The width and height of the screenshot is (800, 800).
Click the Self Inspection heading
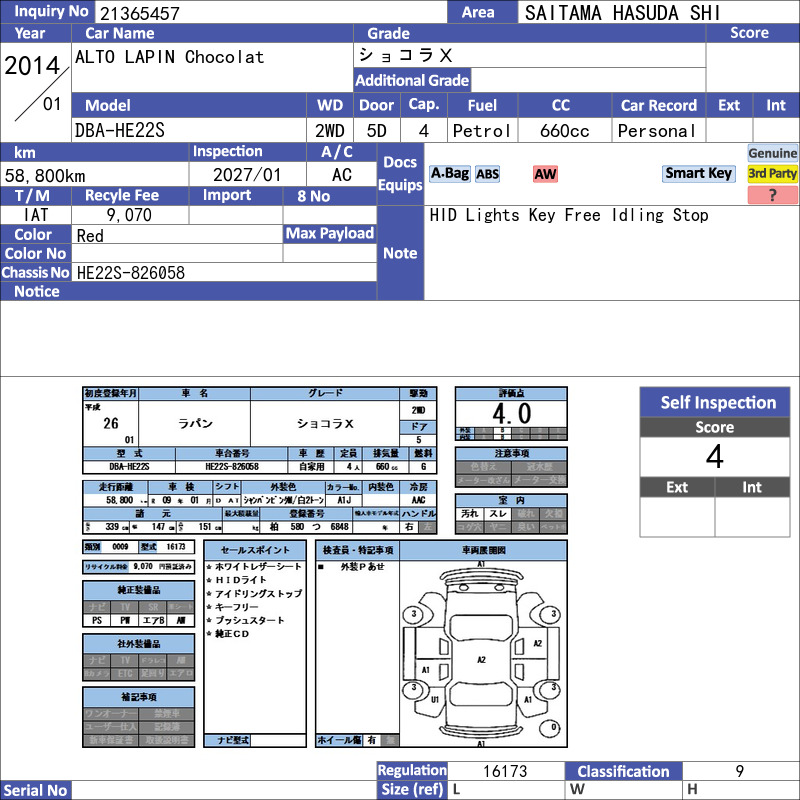(715, 403)
